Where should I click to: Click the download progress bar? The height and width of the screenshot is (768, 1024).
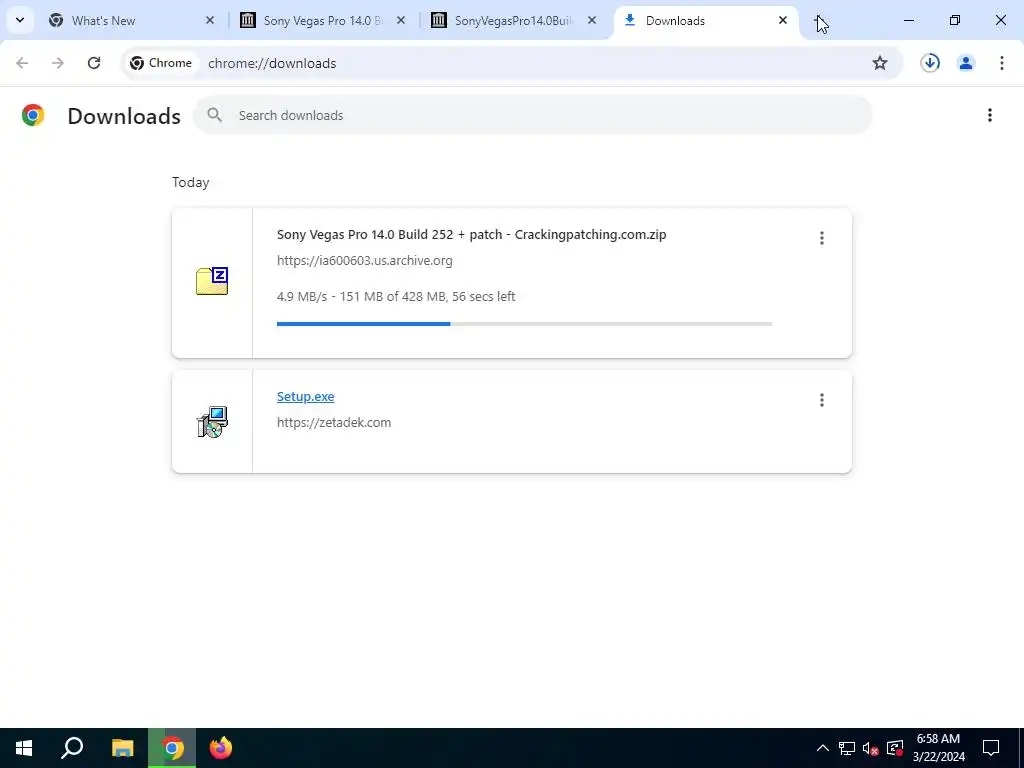[524, 324]
